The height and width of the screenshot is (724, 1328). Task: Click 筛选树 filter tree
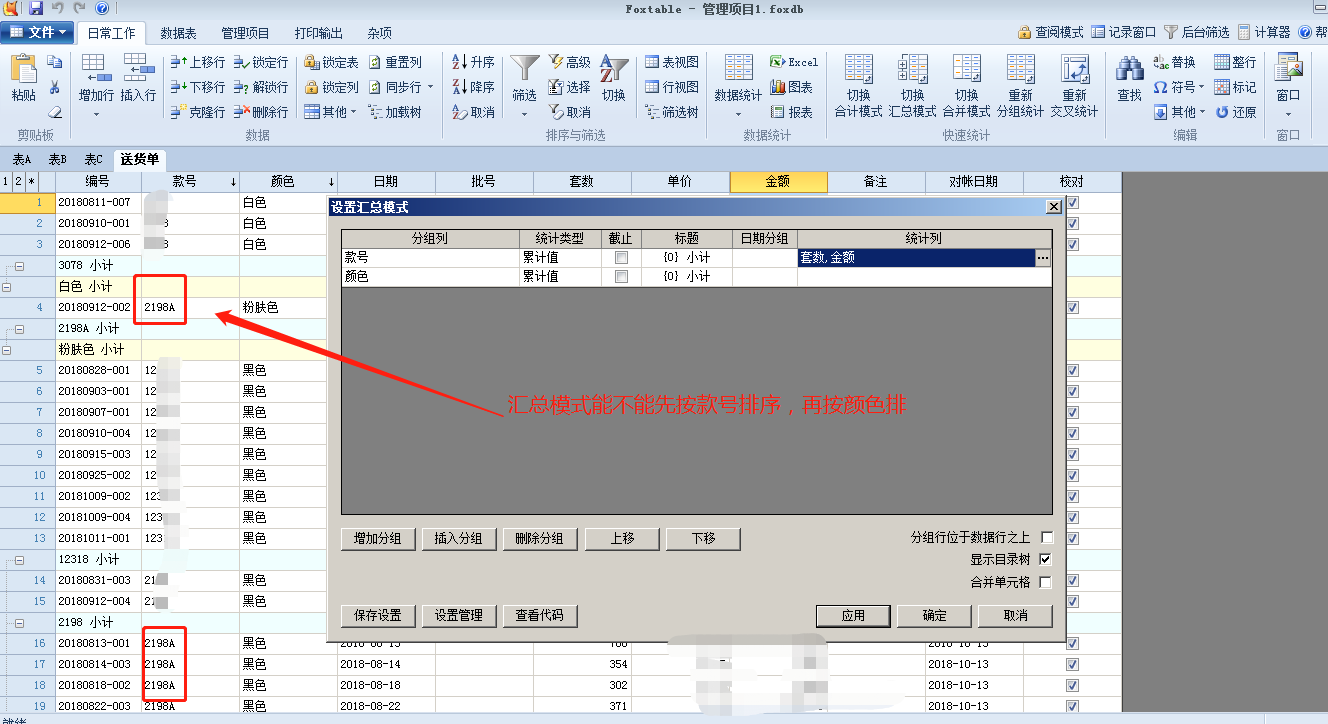pyautogui.click(x=672, y=112)
